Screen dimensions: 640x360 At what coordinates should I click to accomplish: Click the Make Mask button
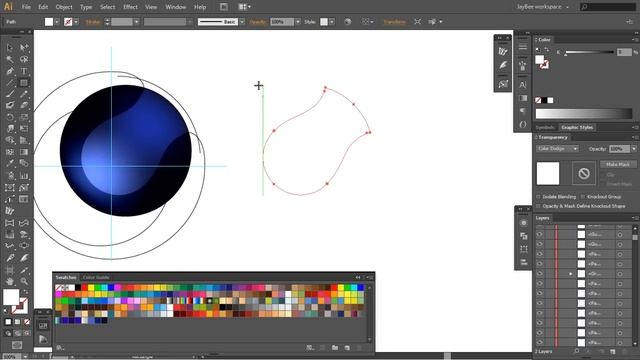[x=618, y=164]
